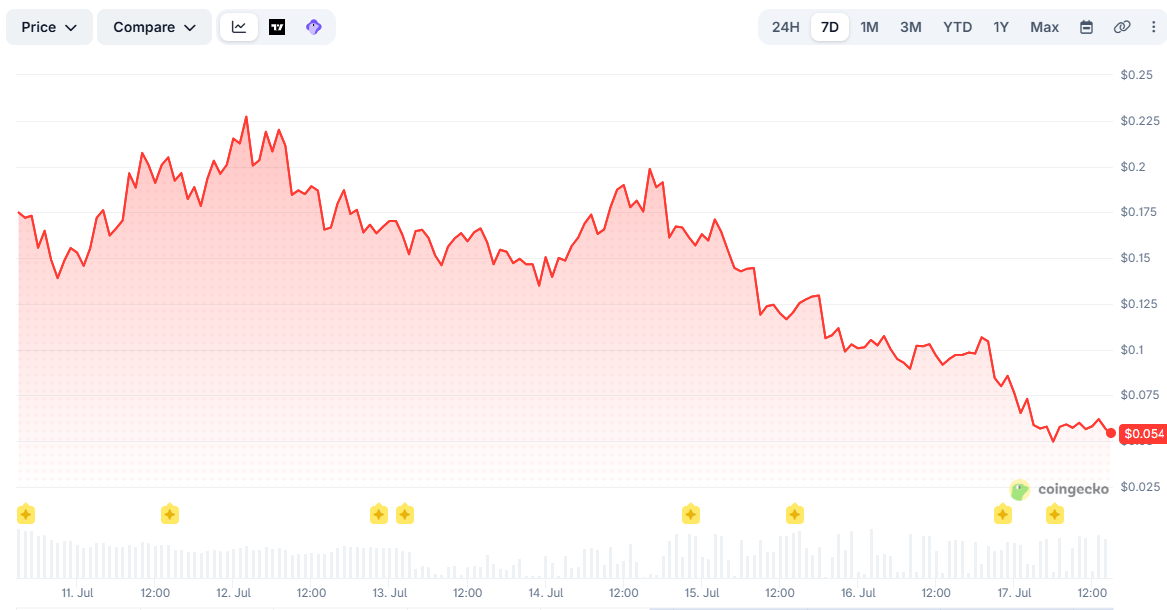
Task: Choose the YTD time range
Action: point(957,28)
